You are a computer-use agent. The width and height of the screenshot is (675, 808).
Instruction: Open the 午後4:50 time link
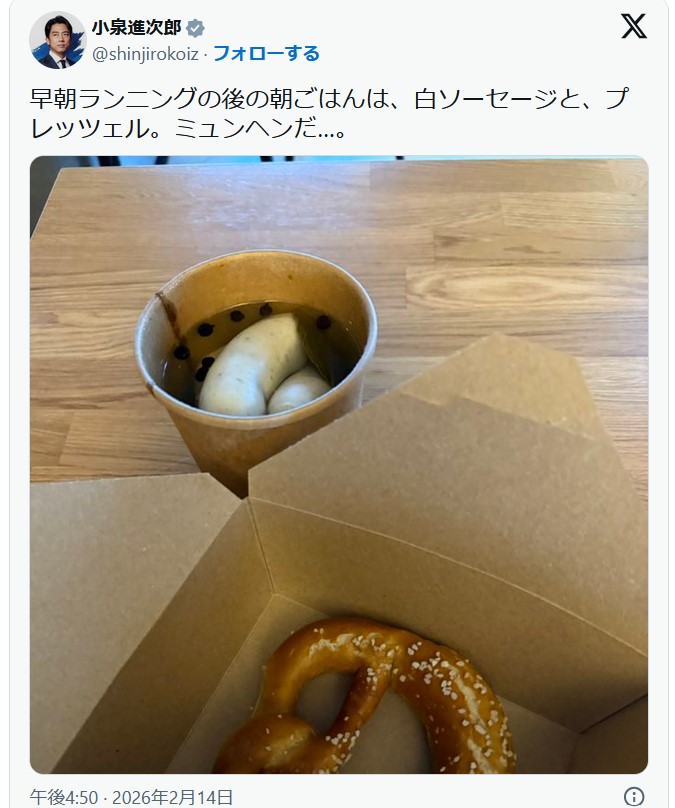click(x=64, y=797)
